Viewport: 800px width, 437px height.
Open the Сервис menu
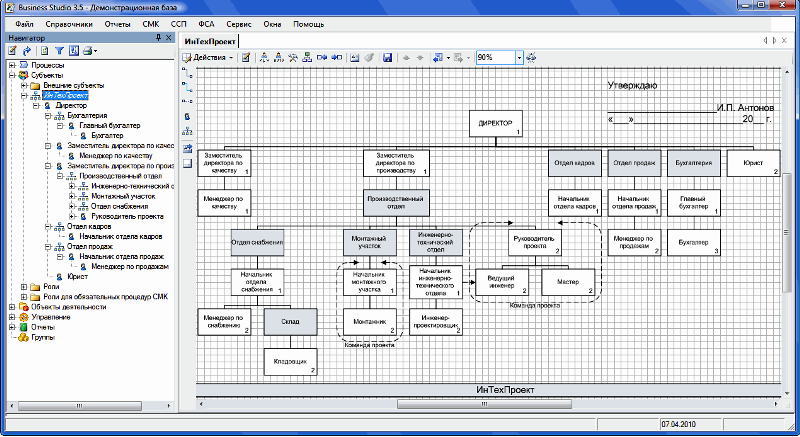[x=239, y=24]
